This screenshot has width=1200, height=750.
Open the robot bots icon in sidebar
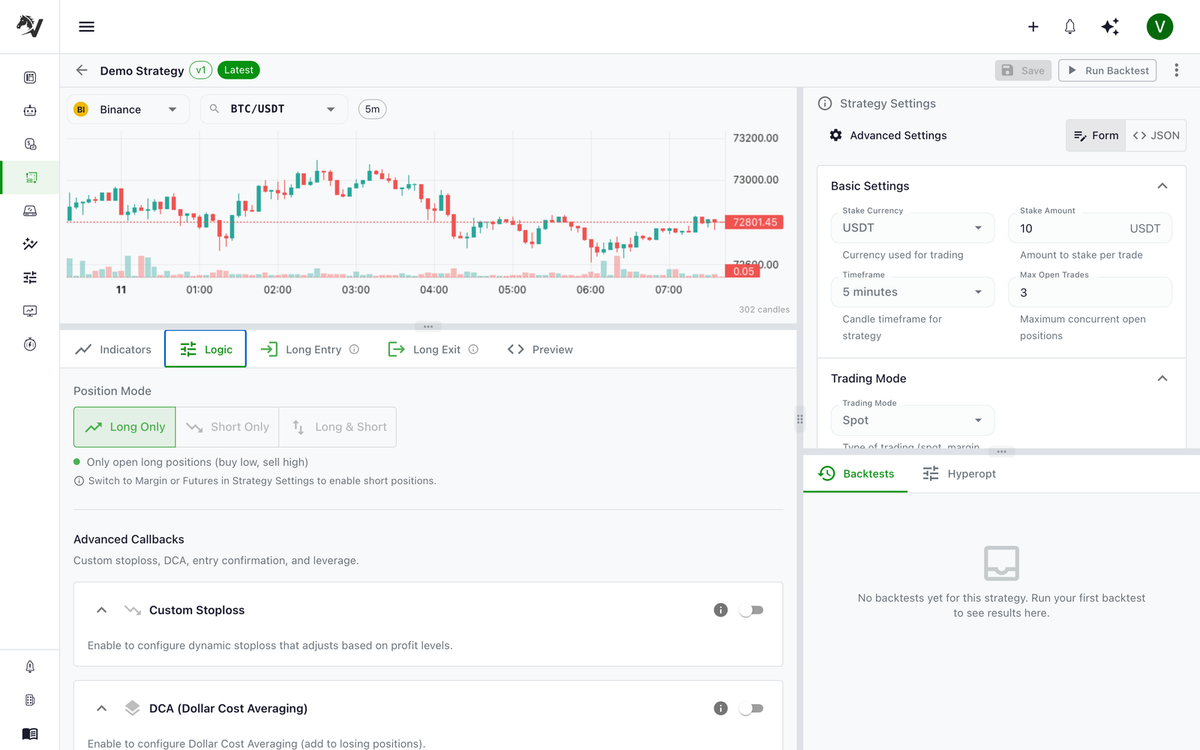30,110
